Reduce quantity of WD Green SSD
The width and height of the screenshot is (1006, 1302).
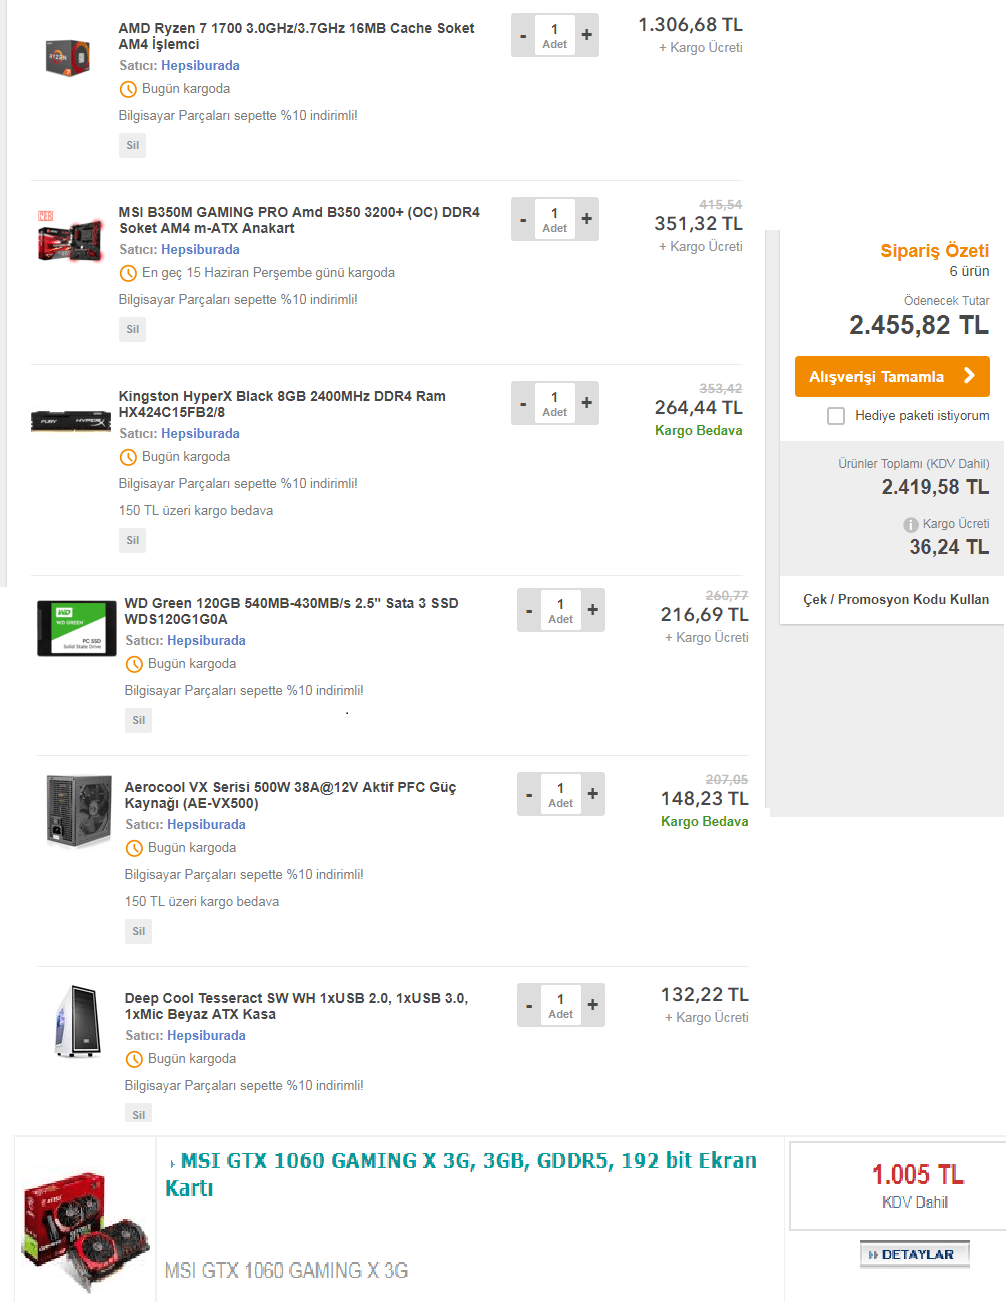(529, 610)
